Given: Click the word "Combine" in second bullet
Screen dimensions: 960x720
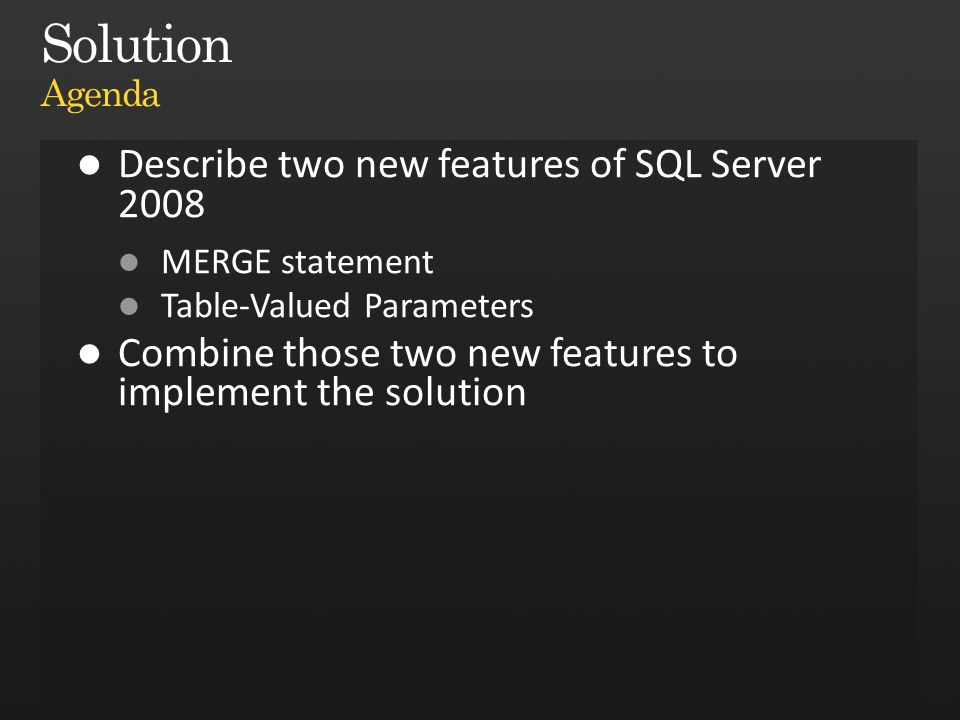Looking at the screenshot, I should (x=195, y=353).
